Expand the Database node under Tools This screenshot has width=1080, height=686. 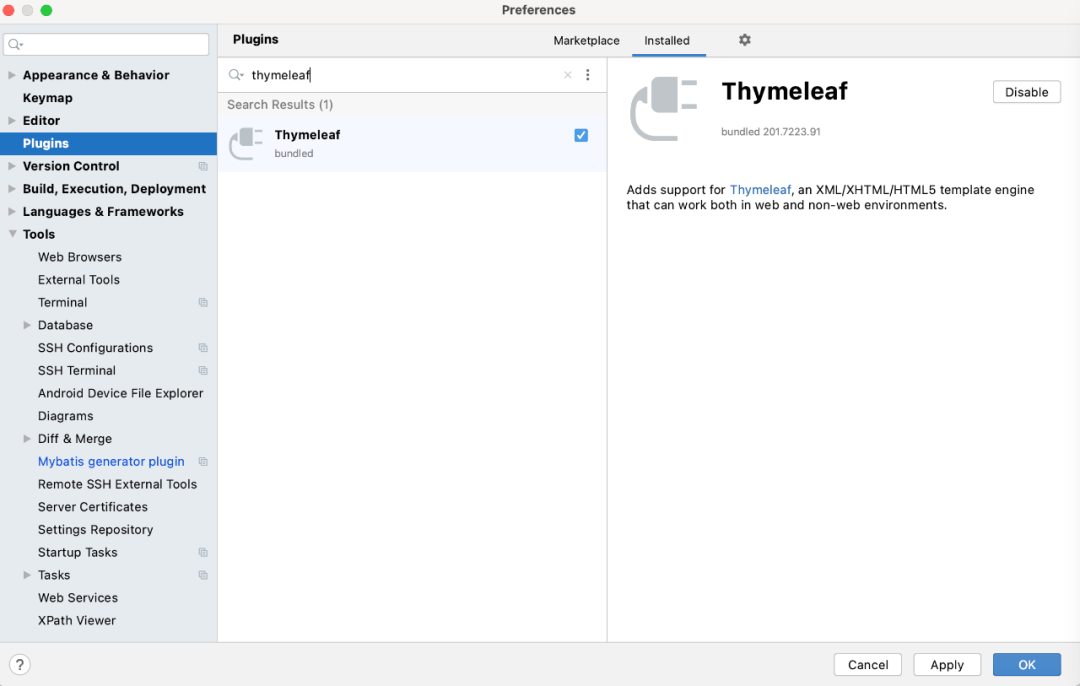[27, 325]
